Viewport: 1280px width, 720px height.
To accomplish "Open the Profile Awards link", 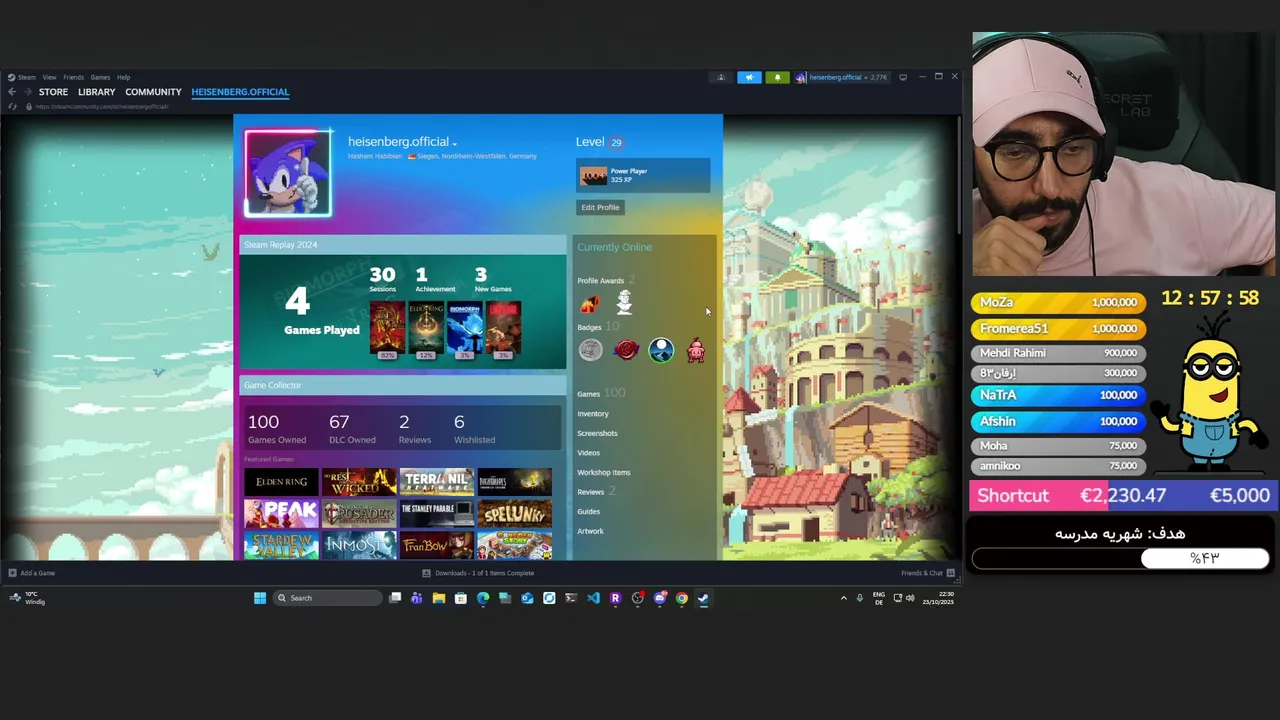I will [x=600, y=281].
